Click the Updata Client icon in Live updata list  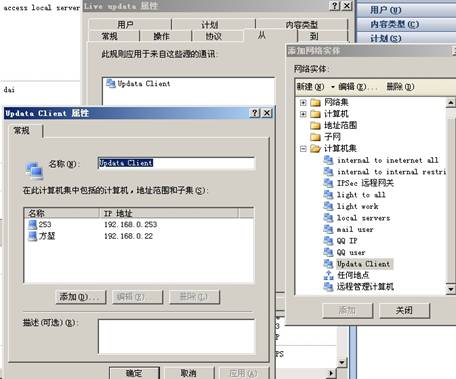coord(110,83)
